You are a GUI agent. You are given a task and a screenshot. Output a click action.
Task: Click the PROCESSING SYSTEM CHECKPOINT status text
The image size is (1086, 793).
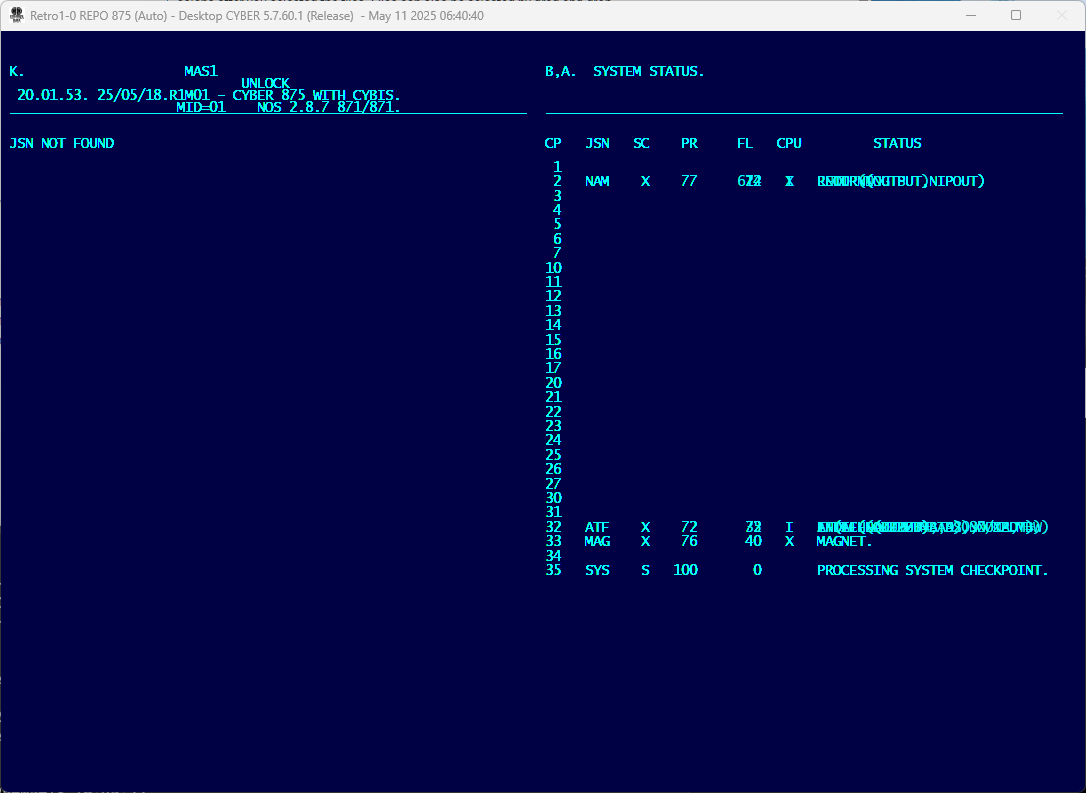click(932, 571)
